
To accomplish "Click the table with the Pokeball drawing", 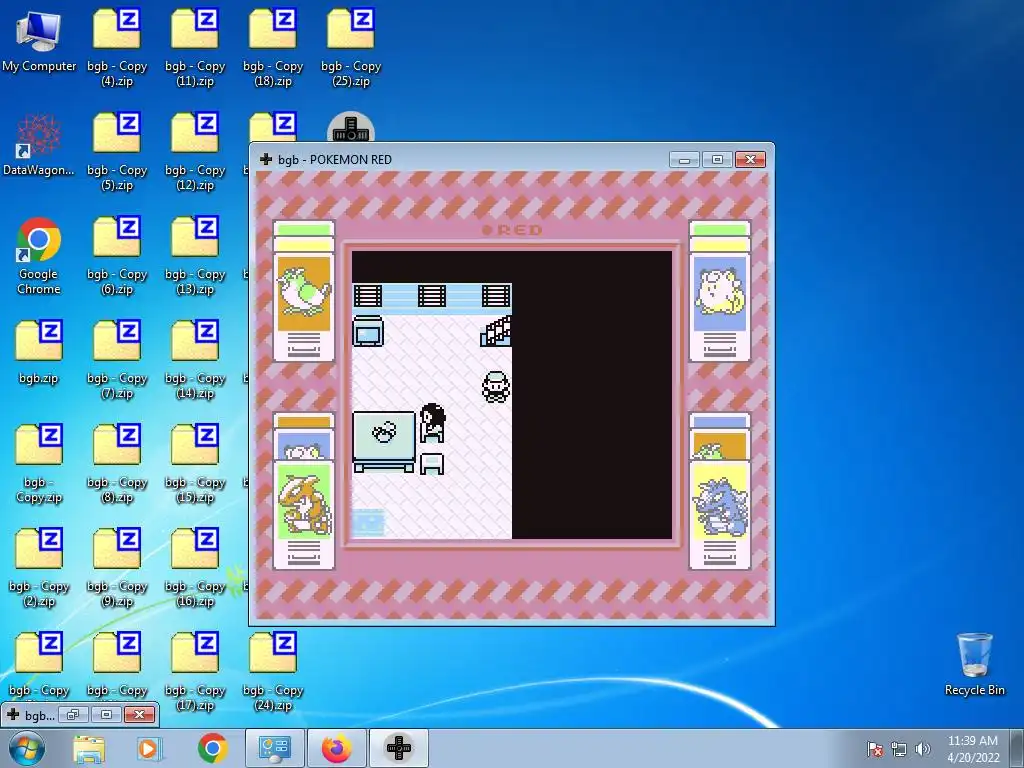I will pos(384,441).
